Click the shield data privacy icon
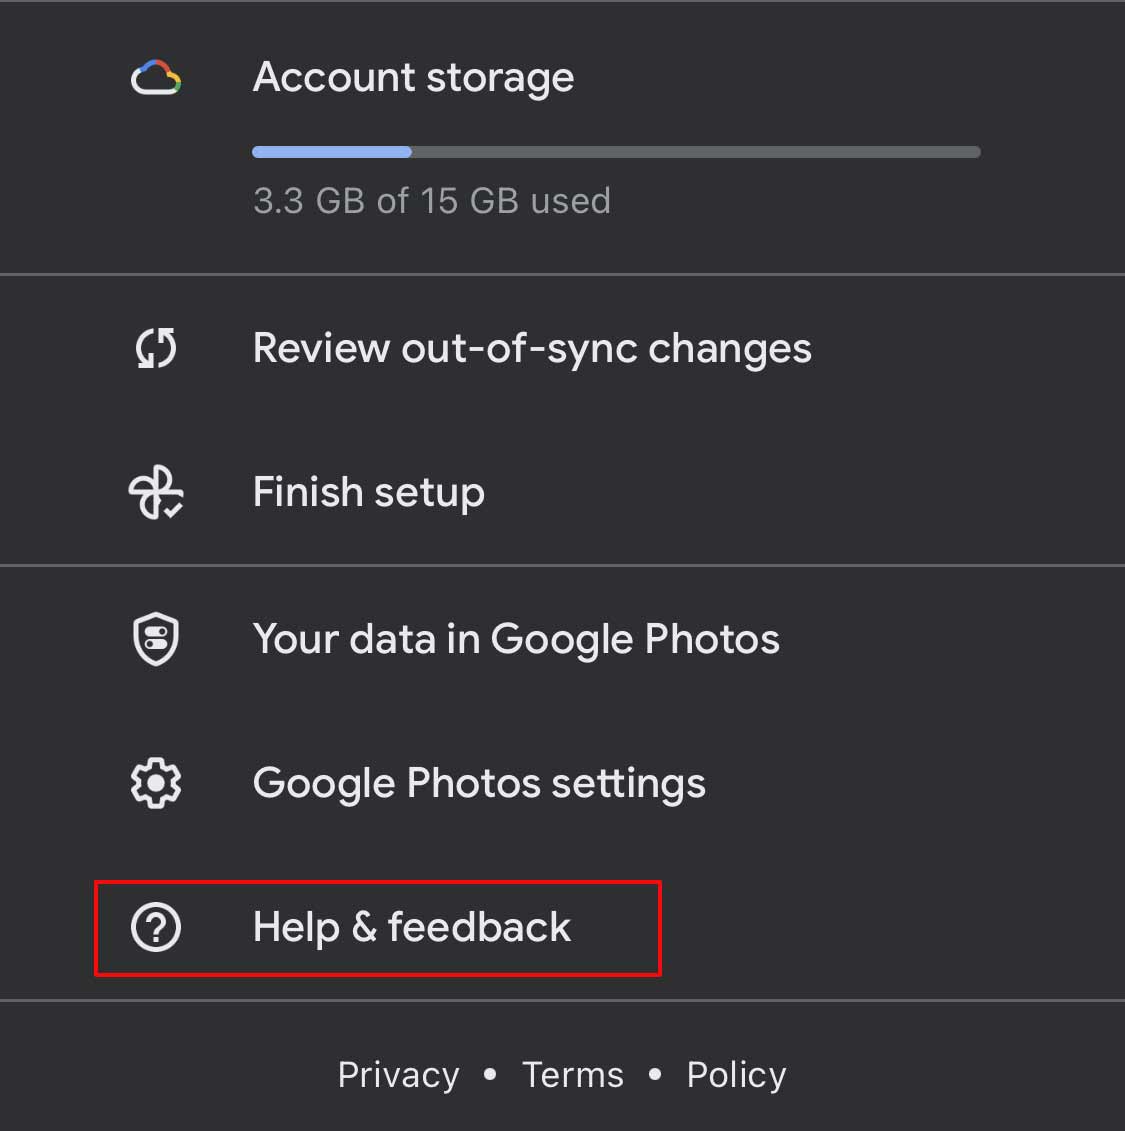Screen dimensions: 1125x1131 (x=156, y=639)
